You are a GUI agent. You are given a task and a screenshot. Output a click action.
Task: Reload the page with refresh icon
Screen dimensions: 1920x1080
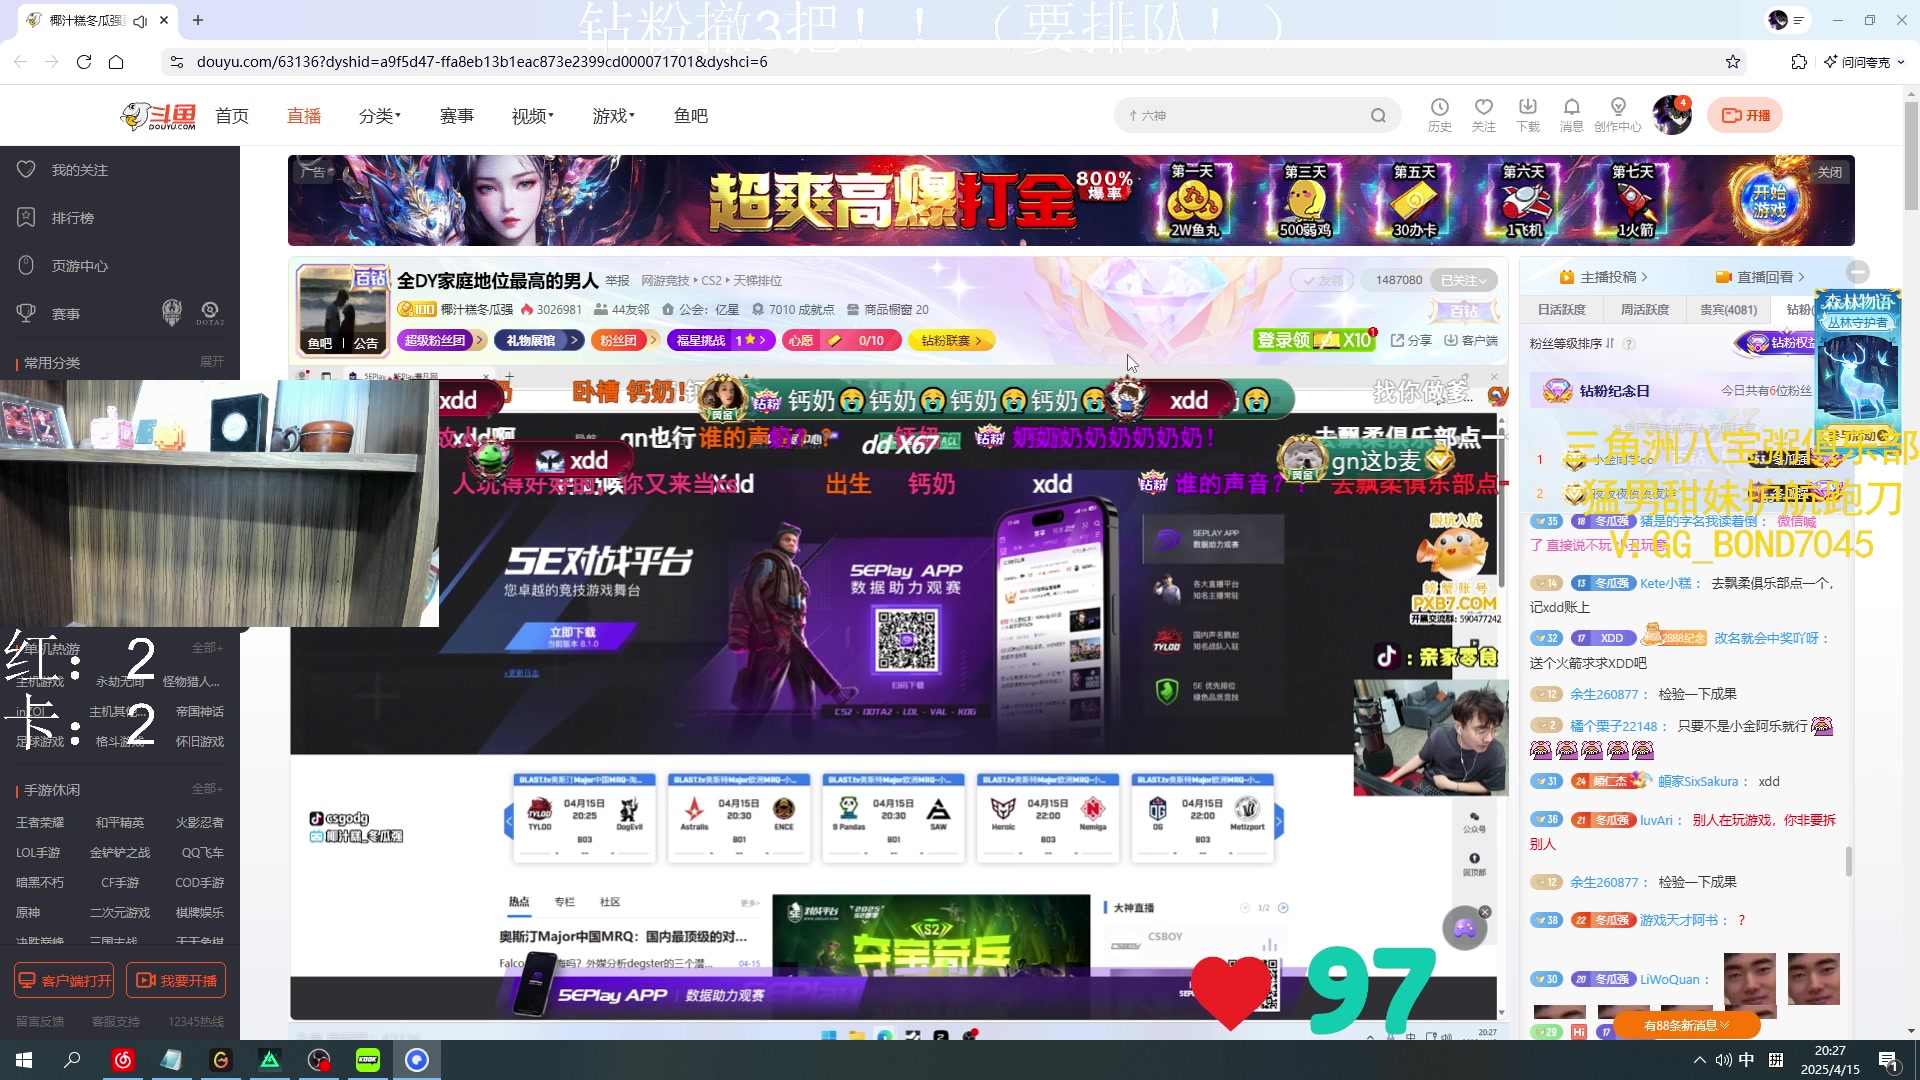[x=84, y=62]
